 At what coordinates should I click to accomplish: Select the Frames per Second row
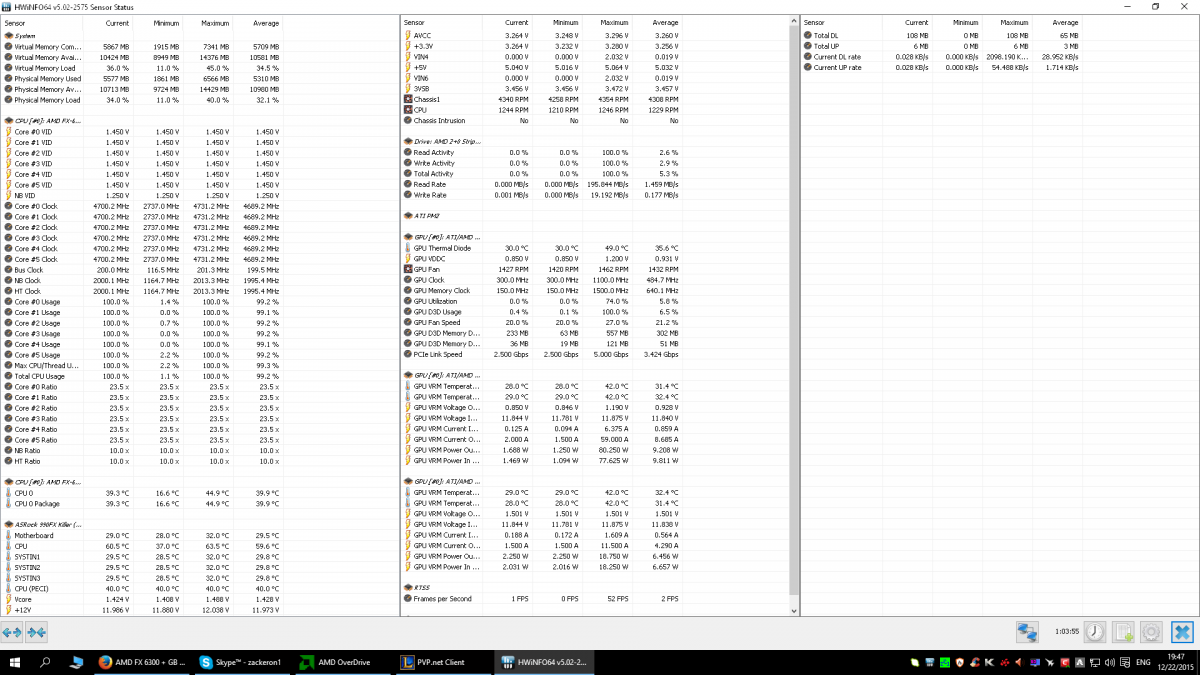click(541, 599)
